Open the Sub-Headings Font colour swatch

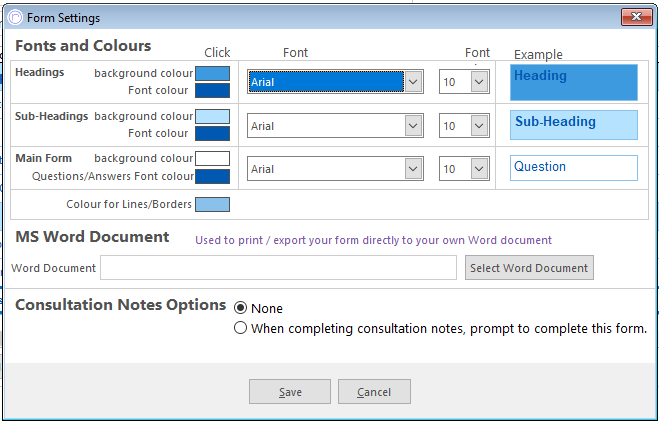(x=212, y=133)
